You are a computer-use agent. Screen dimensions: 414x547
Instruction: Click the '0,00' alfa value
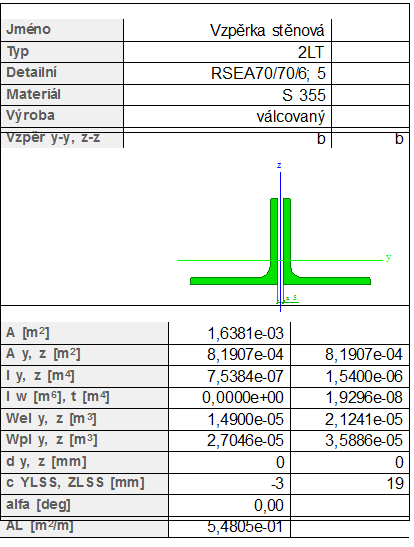tap(269, 505)
